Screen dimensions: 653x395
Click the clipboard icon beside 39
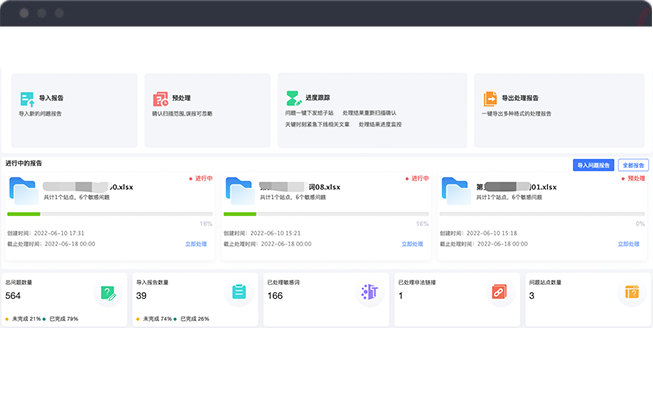(x=239, y=292)
